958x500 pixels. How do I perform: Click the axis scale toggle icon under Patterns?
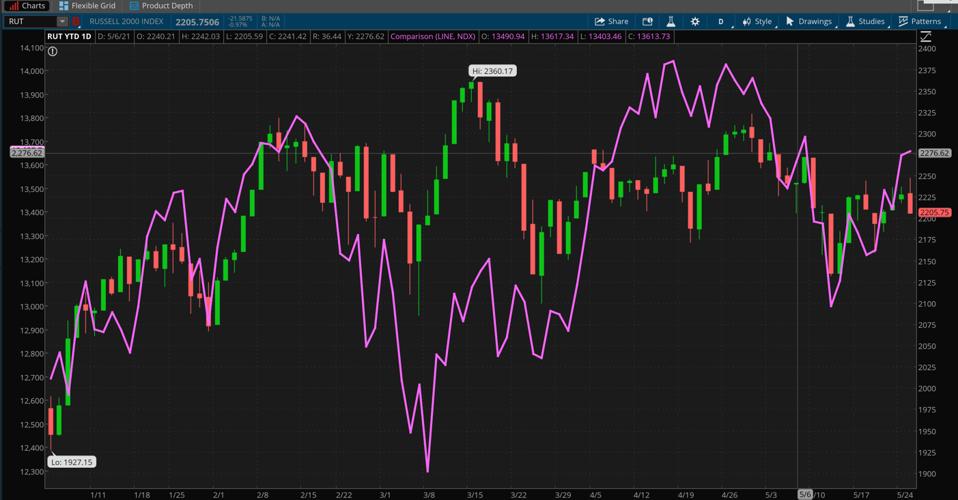tap(925, 37)
